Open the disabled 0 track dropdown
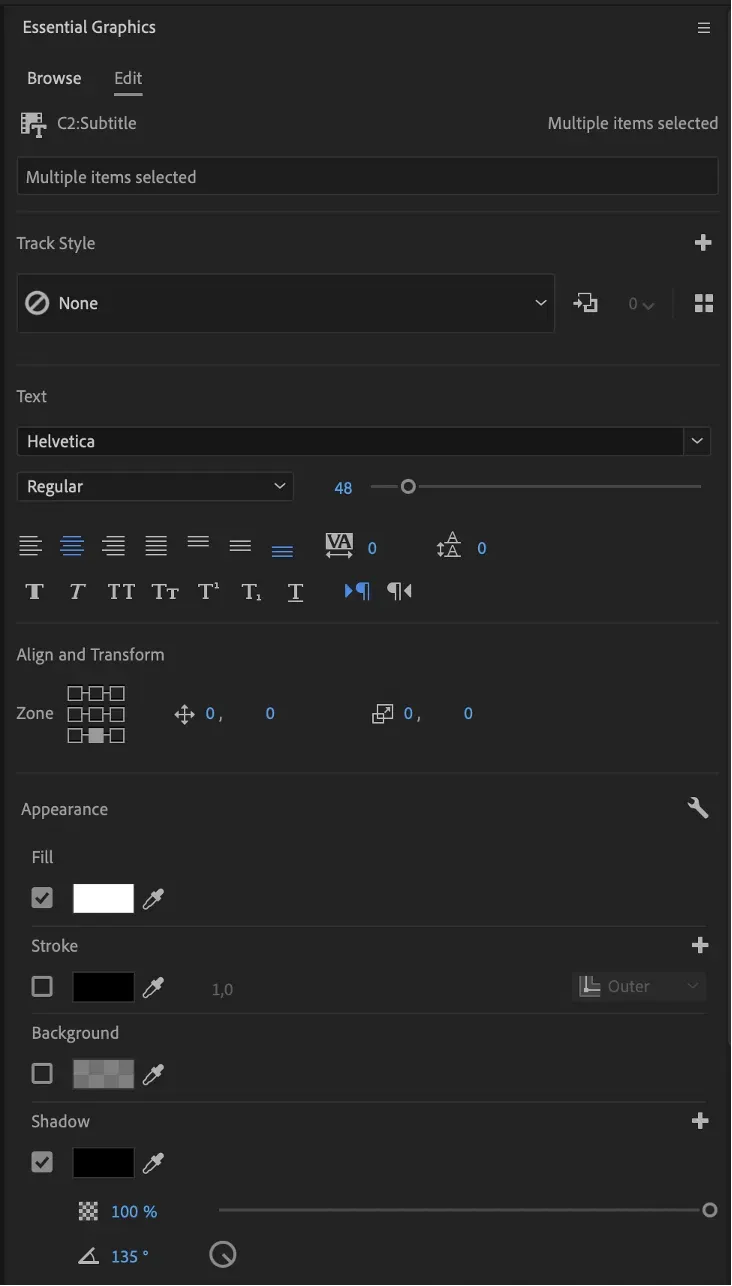The height and width of the screenshot is (1286, 732). click(x=641, y=304)
